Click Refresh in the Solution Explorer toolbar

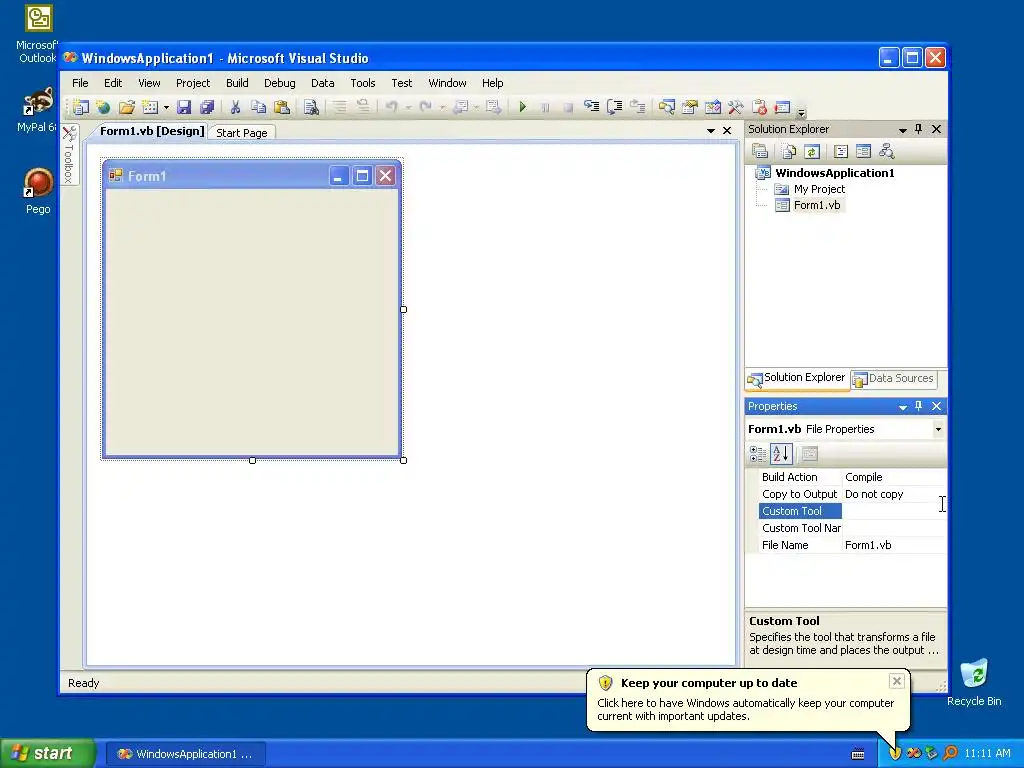[x=812, y=152]
